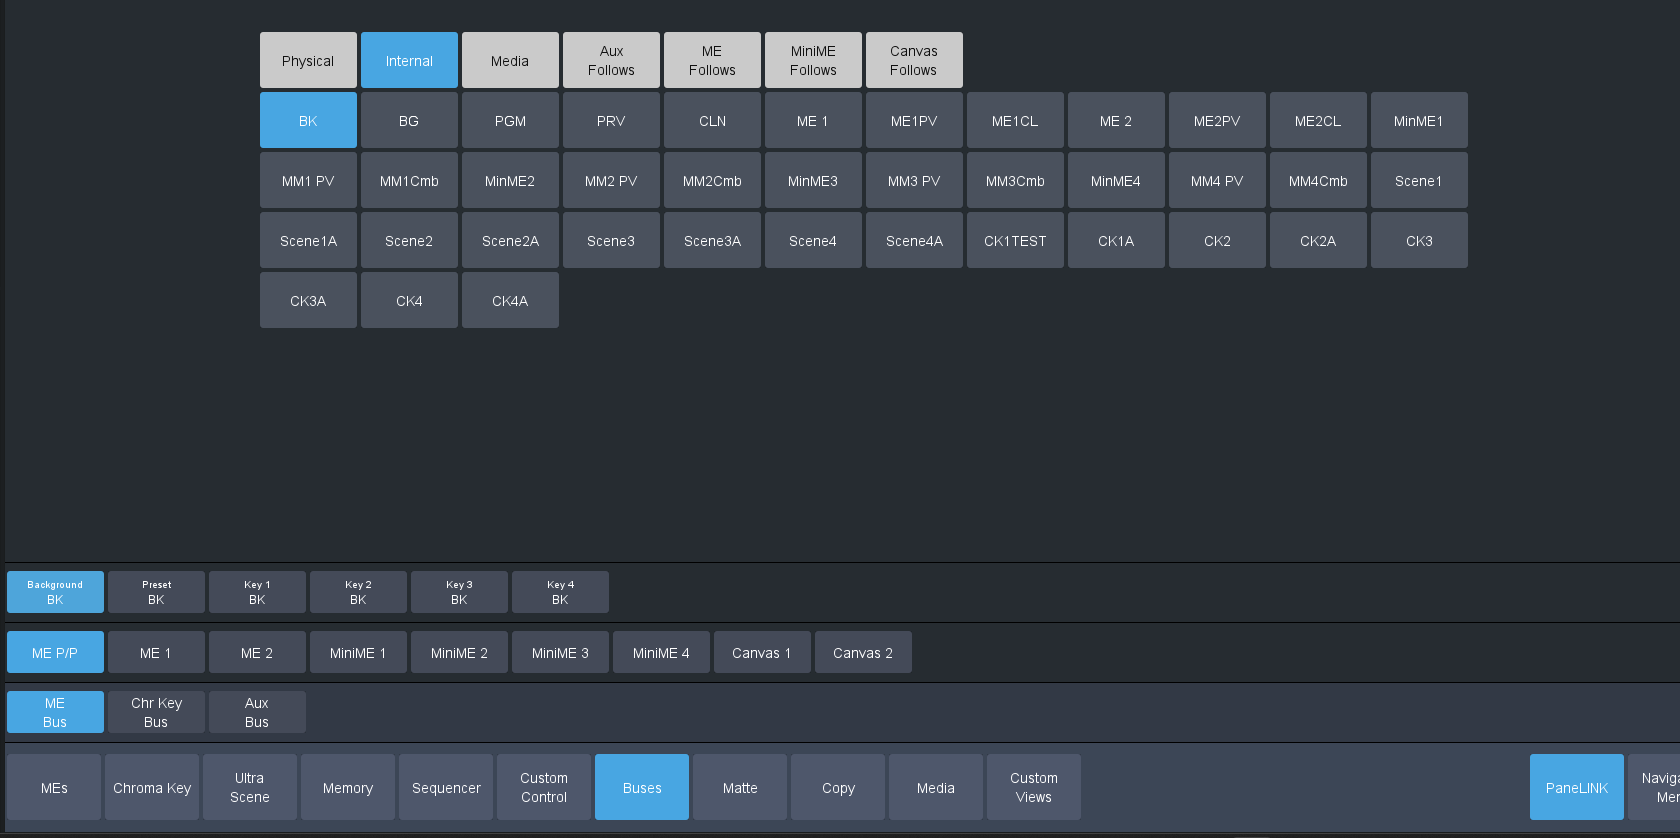Screen dimensions: 1680x838
Task: Select the ME1PV source button
Action: tap(914, 120)
